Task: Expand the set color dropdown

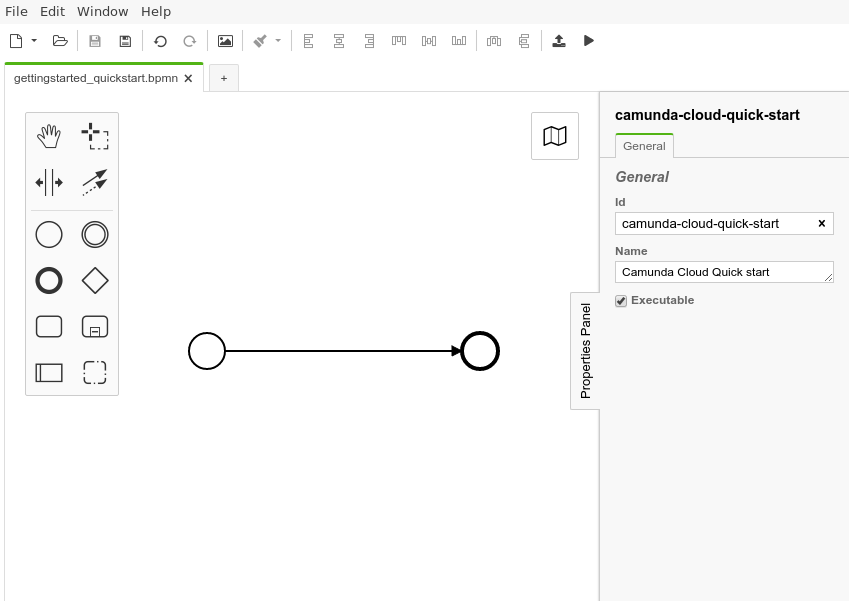Action: [278, 41]
